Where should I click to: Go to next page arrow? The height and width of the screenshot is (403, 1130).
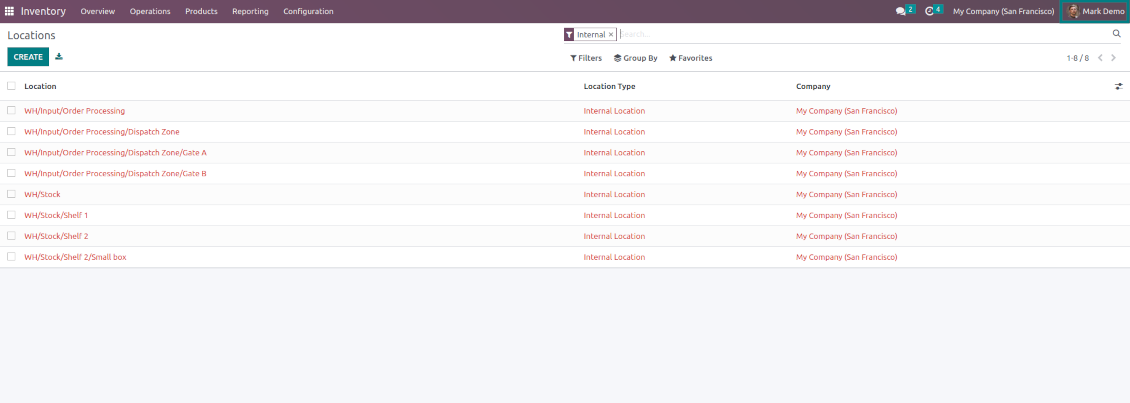tap(1114, 58)
